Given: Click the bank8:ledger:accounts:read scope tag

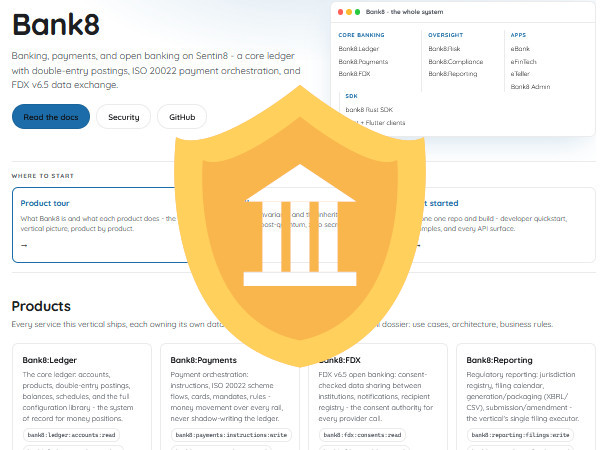Looking at the screenshot, I should pyautogui.click(x=72, y=435).
